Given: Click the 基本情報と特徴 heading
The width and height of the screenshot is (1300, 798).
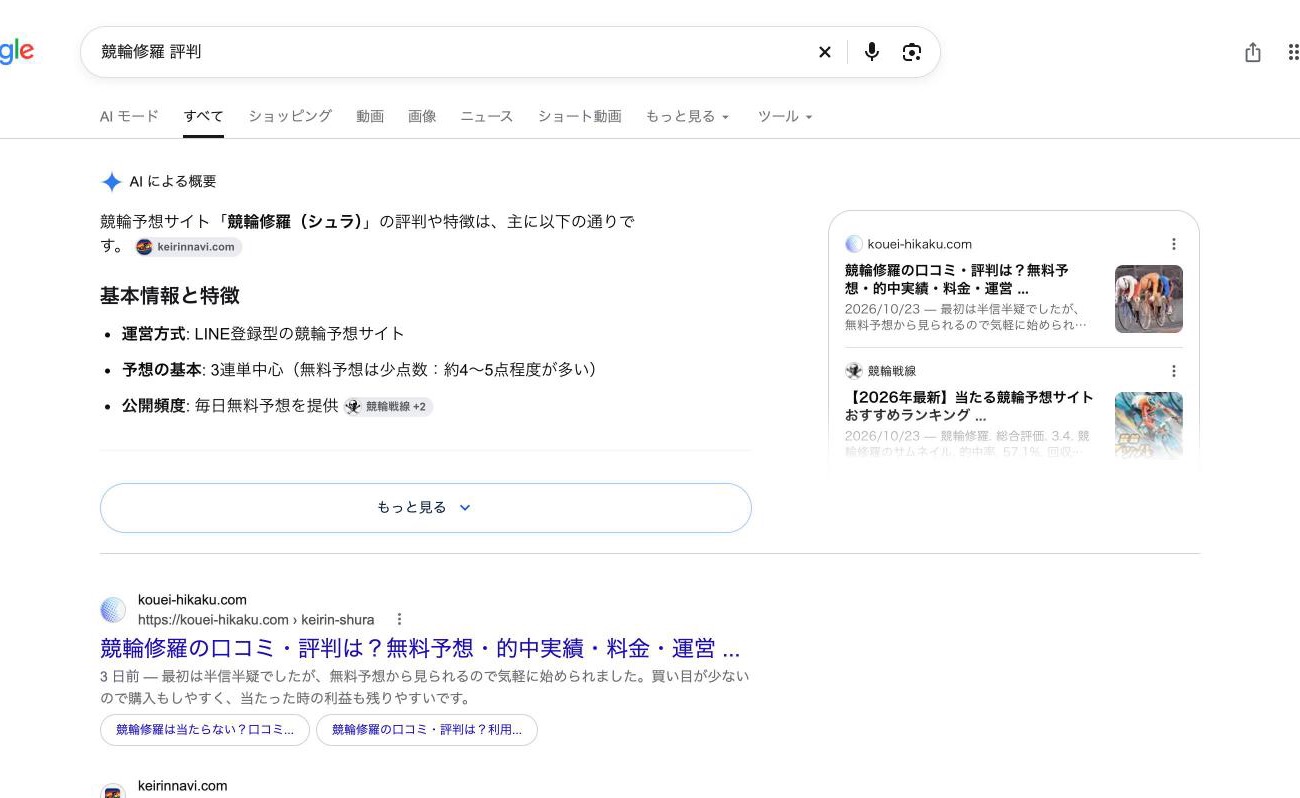Looking at the screenshot, I should (x=170, y=296).
